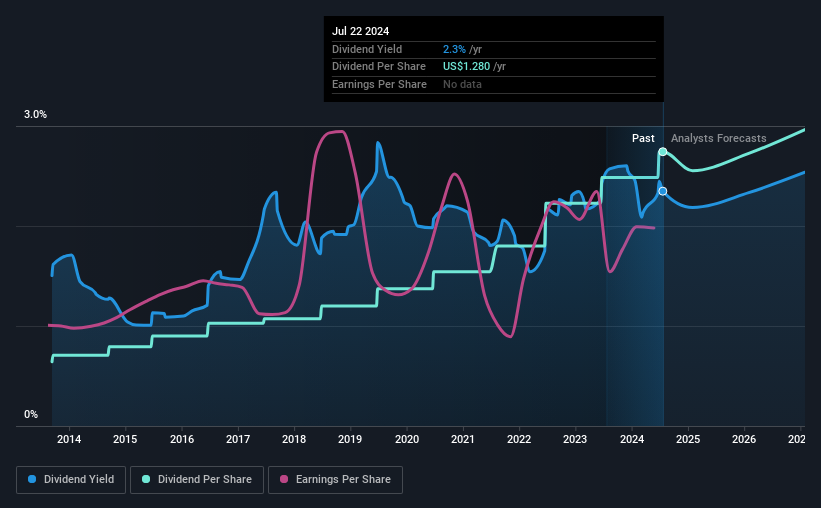Click the blue Dividend Yield legend dot
Screen dimensions: 821x508
(32, 479)
